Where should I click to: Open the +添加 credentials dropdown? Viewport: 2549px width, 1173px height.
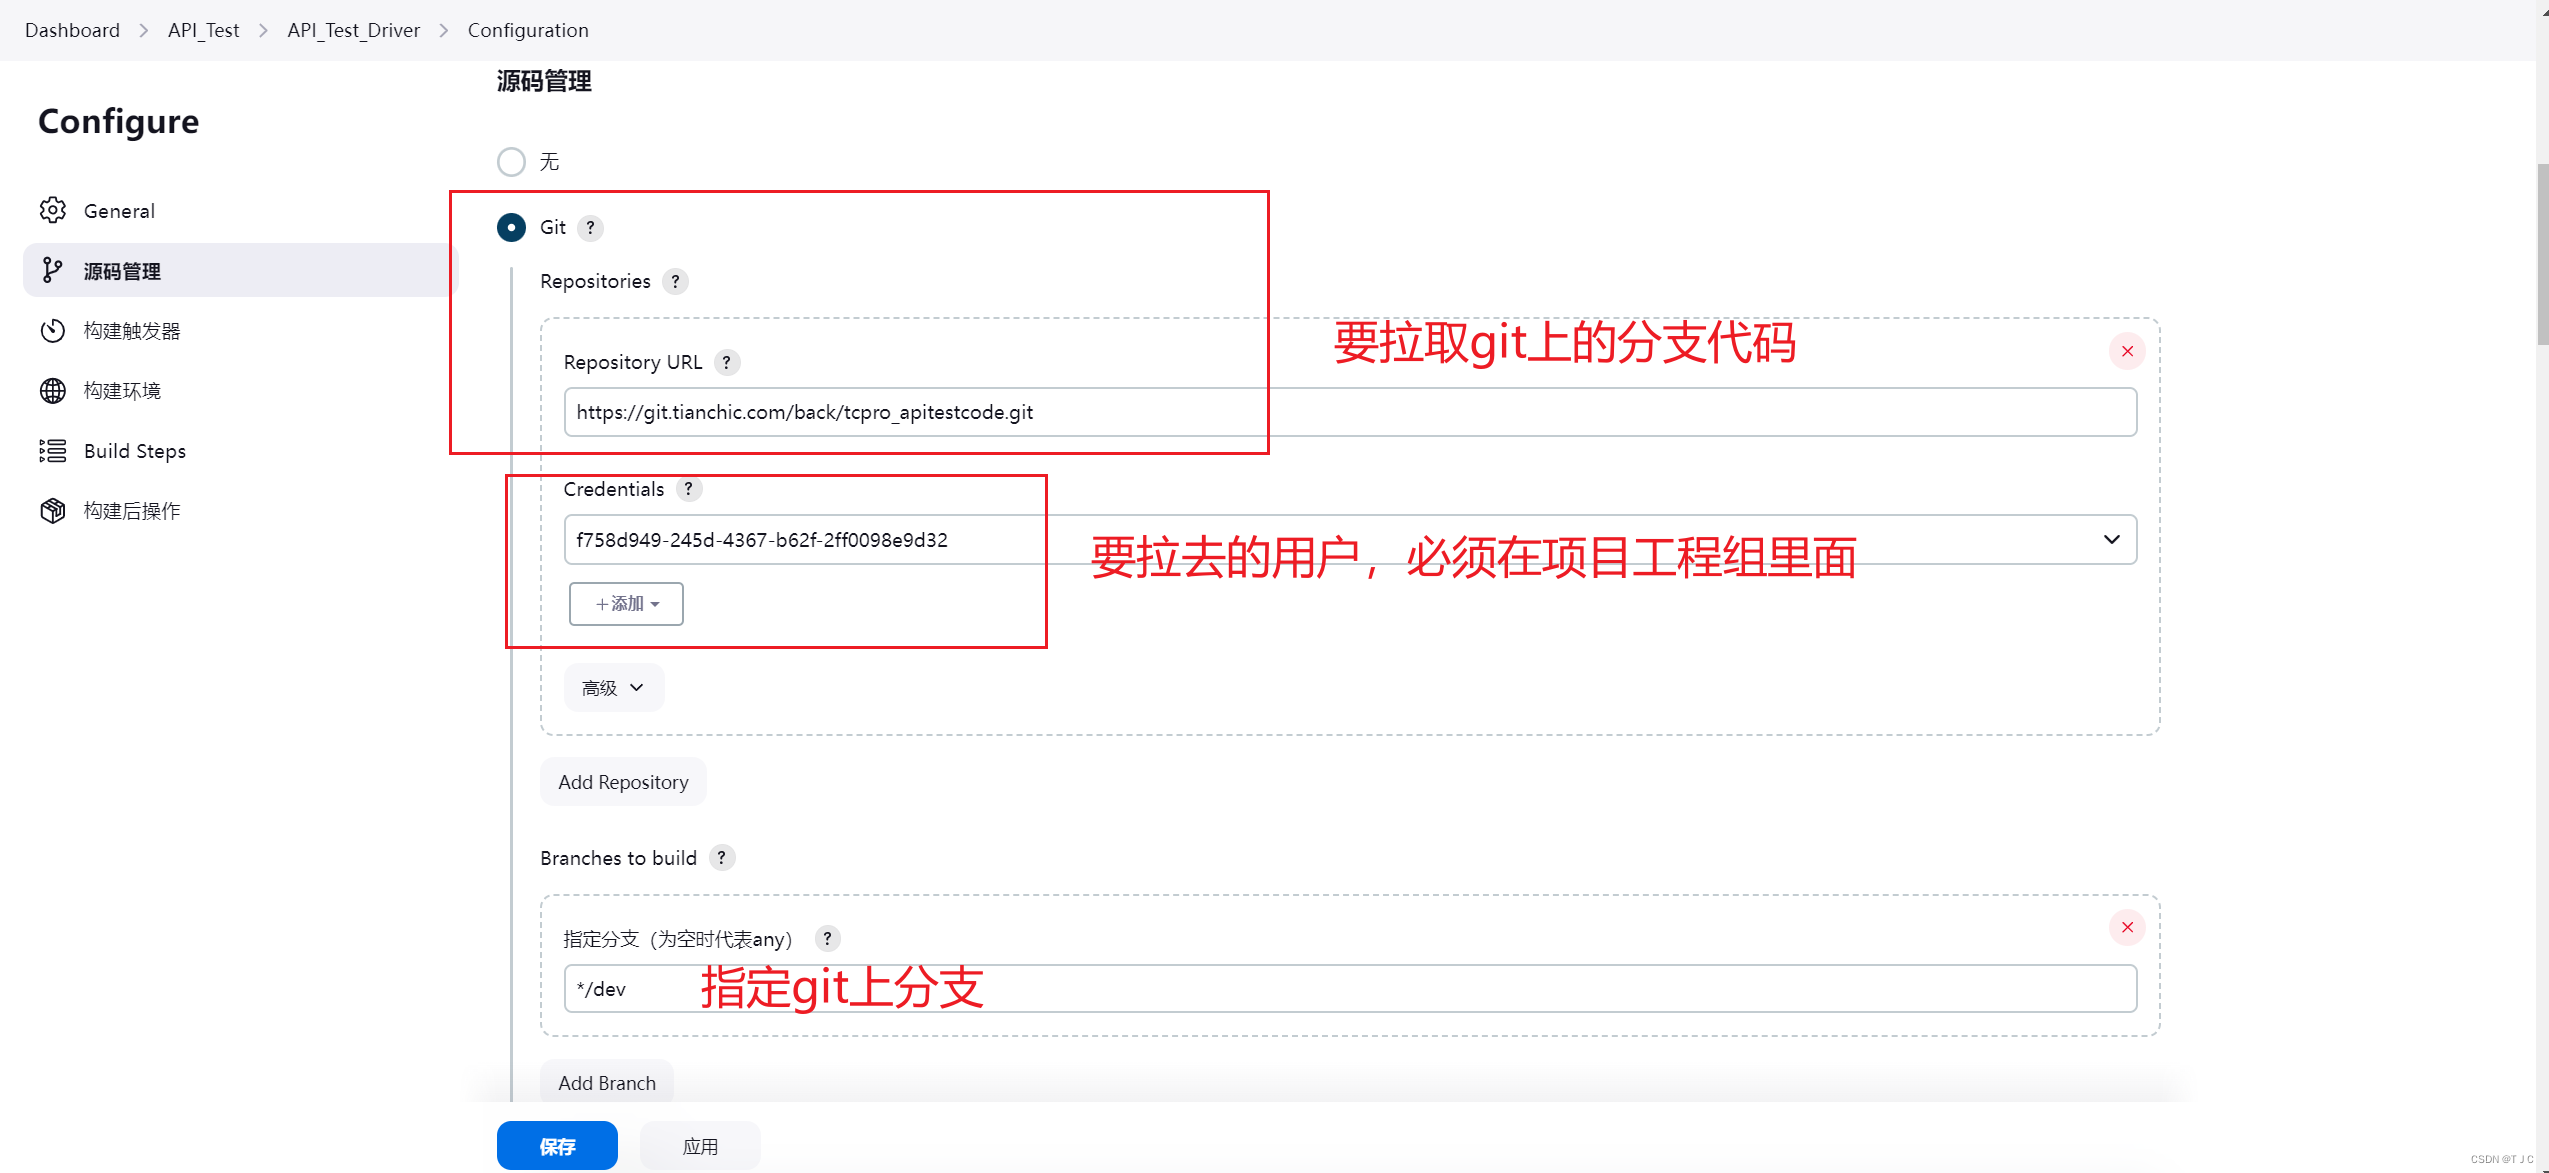(x=625, y=603)
